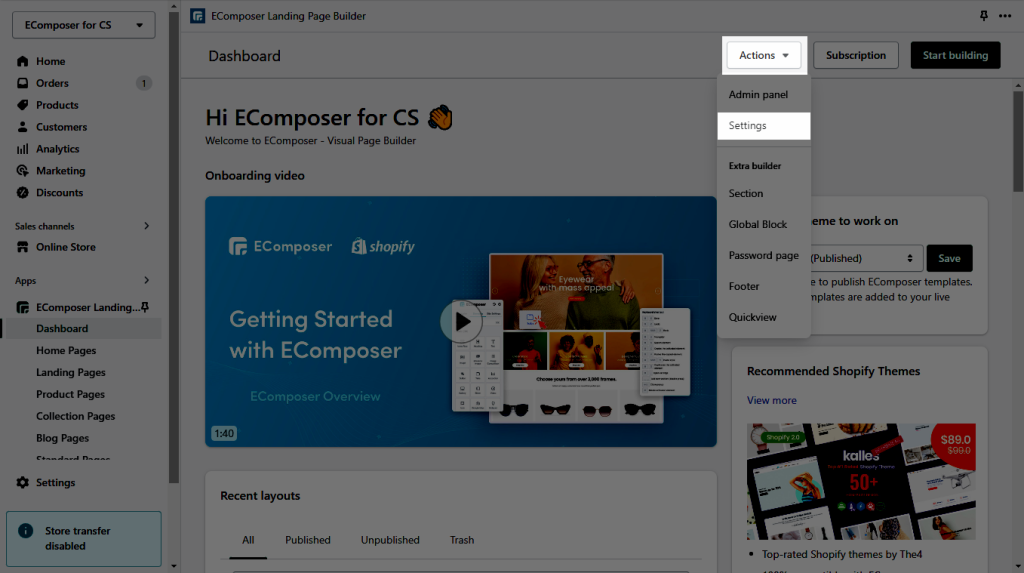Open the three-dot more options menu
This screenshot has height=573, width=1024.
click(x=1005, y=16)
